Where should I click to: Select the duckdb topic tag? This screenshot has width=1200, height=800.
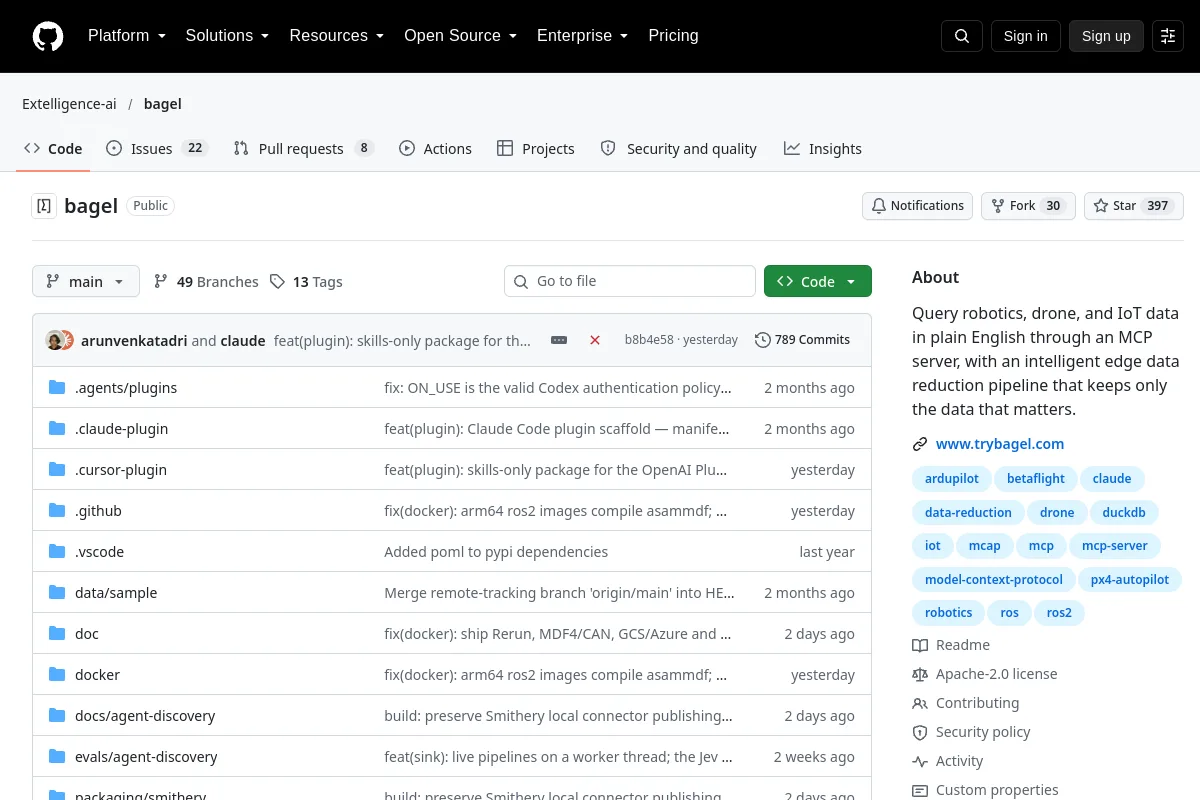click(x=1123, y=512)
